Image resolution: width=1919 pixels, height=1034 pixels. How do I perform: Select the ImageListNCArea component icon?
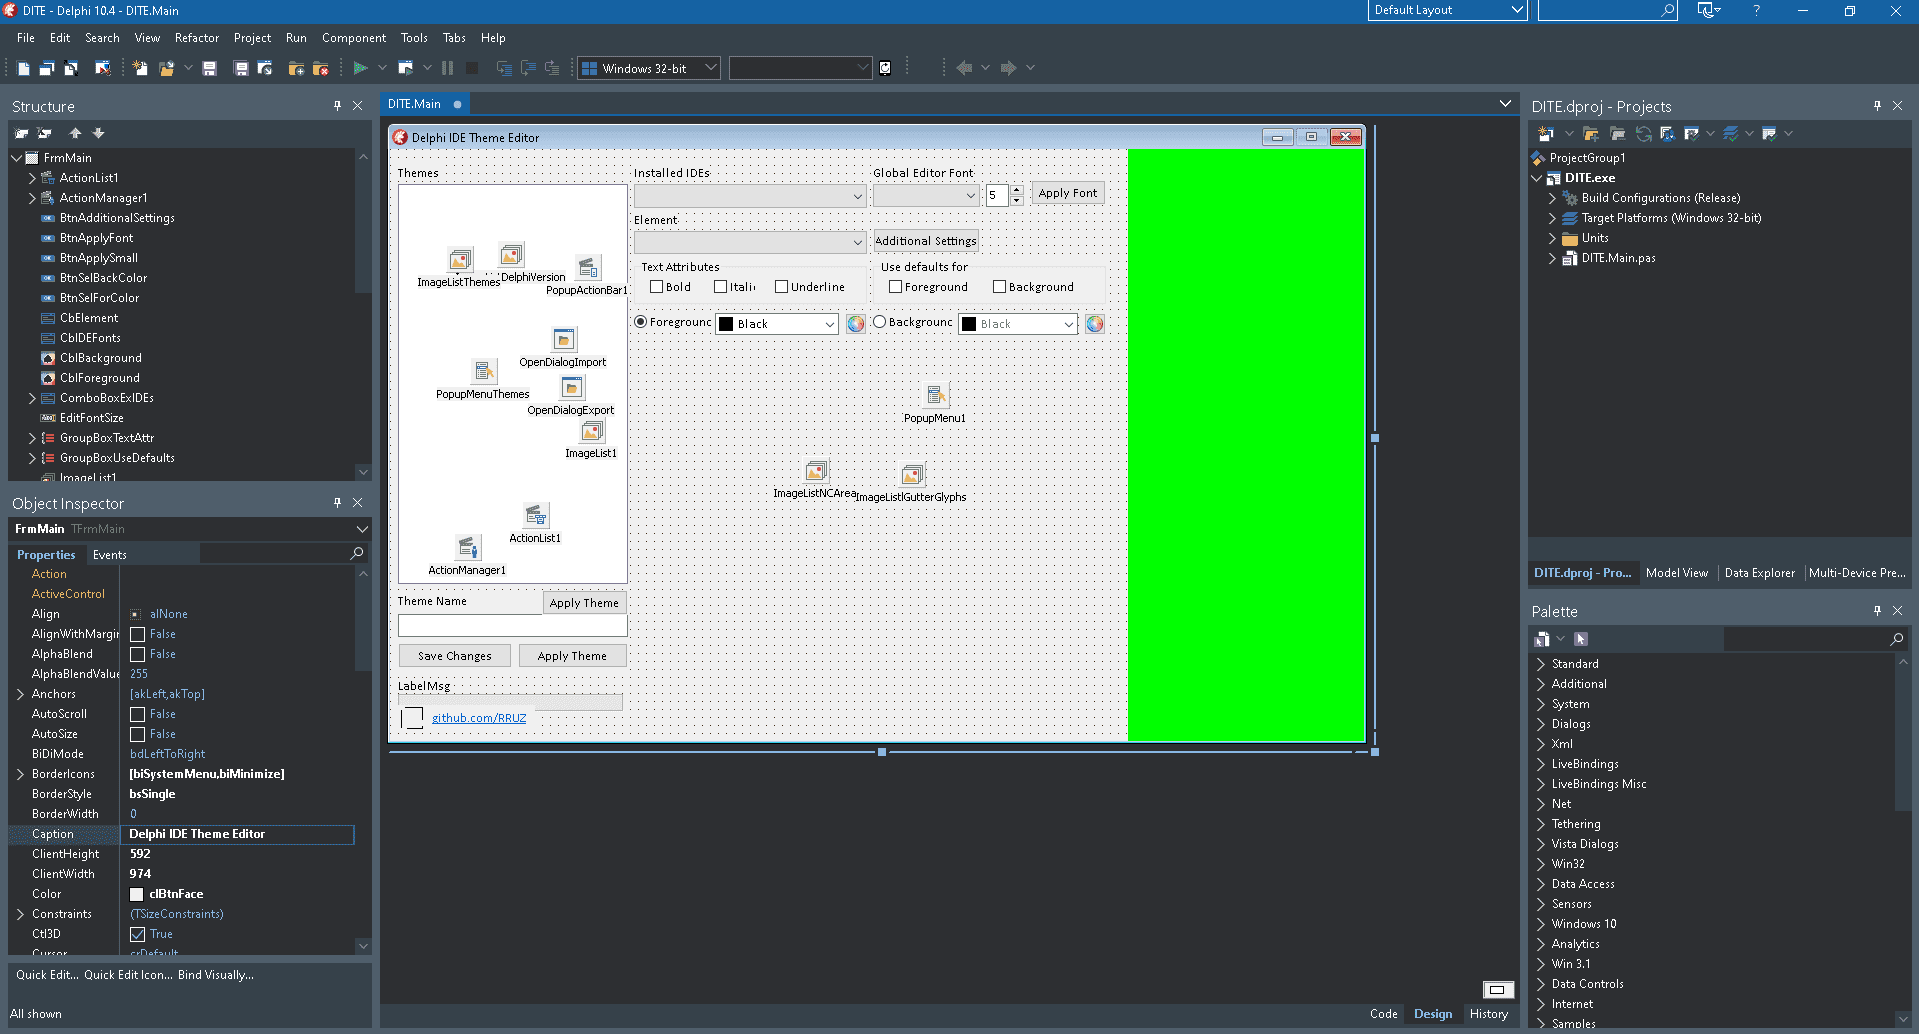click(816, 471)
